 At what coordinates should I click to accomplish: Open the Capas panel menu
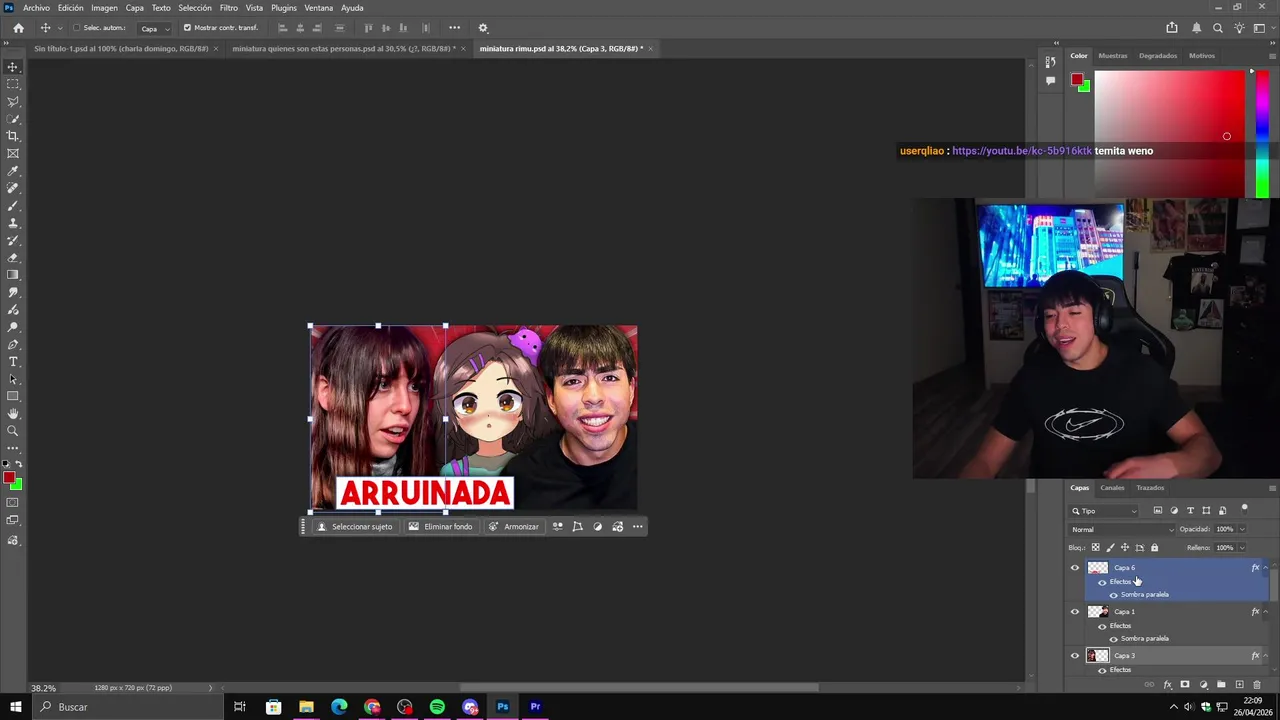(x=1272, y=488)
